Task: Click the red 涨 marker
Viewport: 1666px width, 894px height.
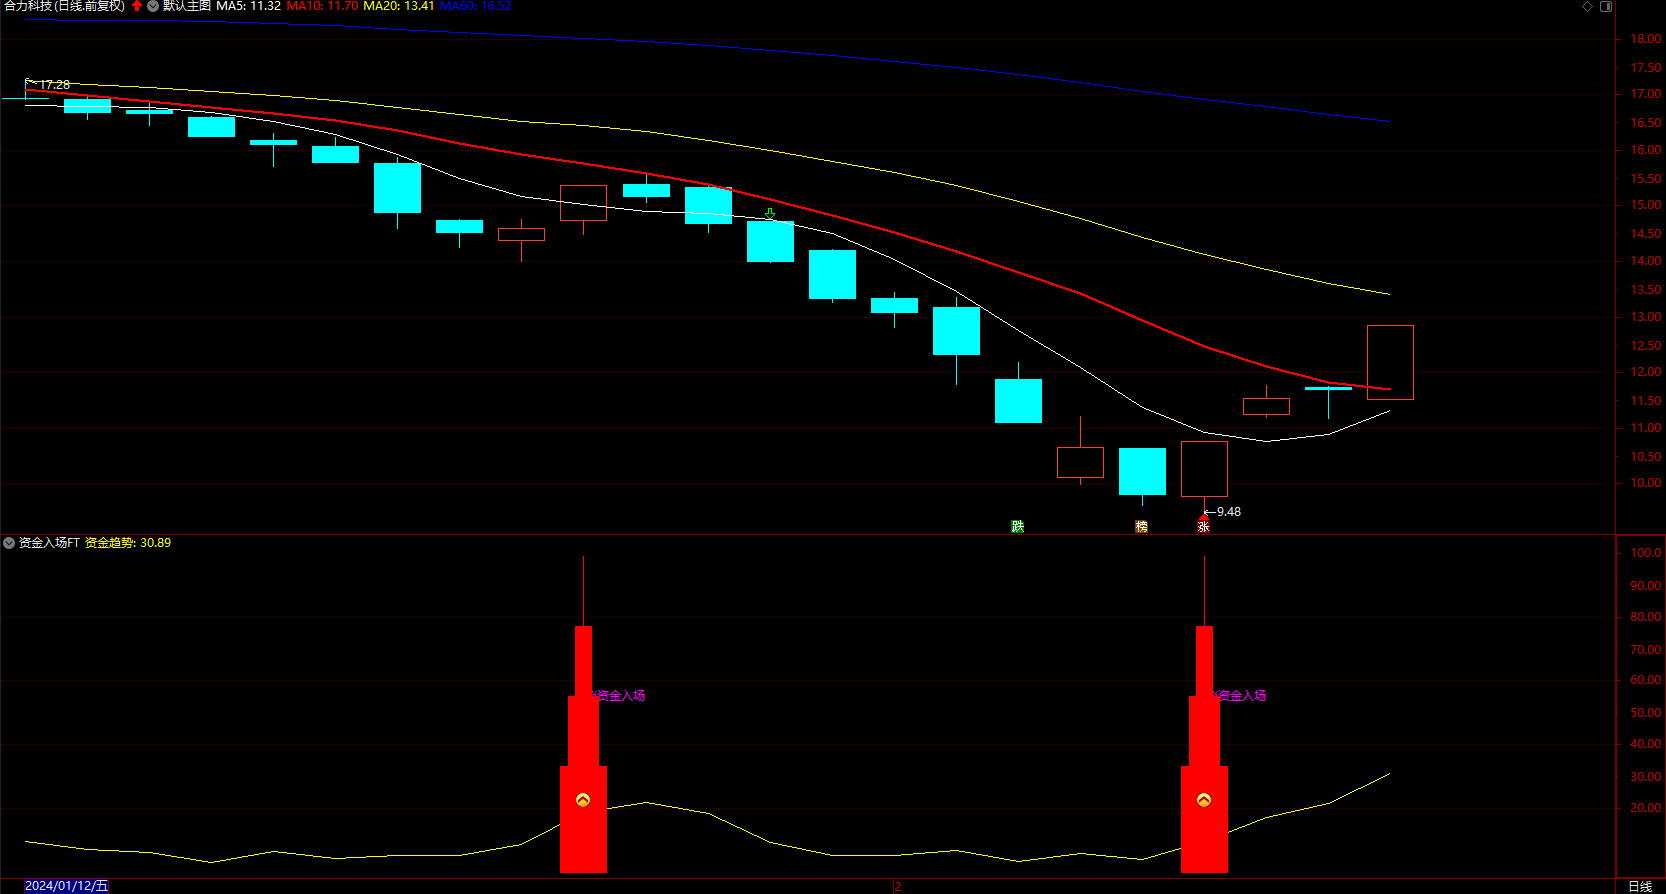Action: [1204, 526]
